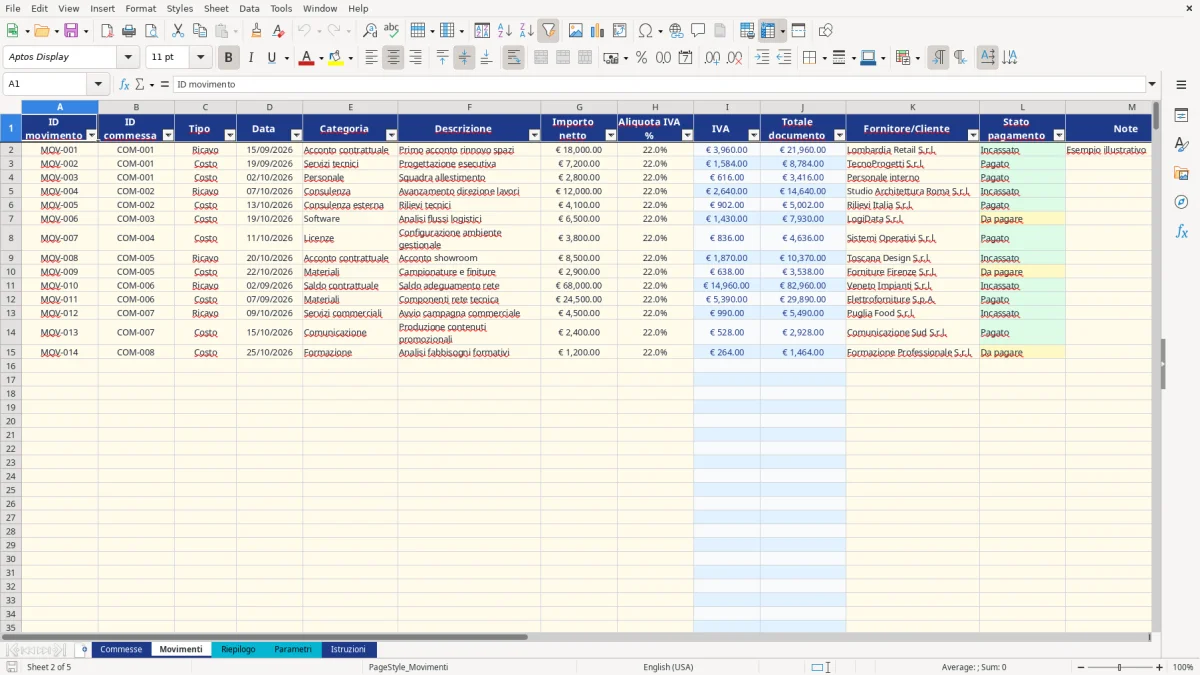Open the Stato pagamento filter dropdown
The height and width of the screenshot is (675, 1200).
click(1059, 135)
